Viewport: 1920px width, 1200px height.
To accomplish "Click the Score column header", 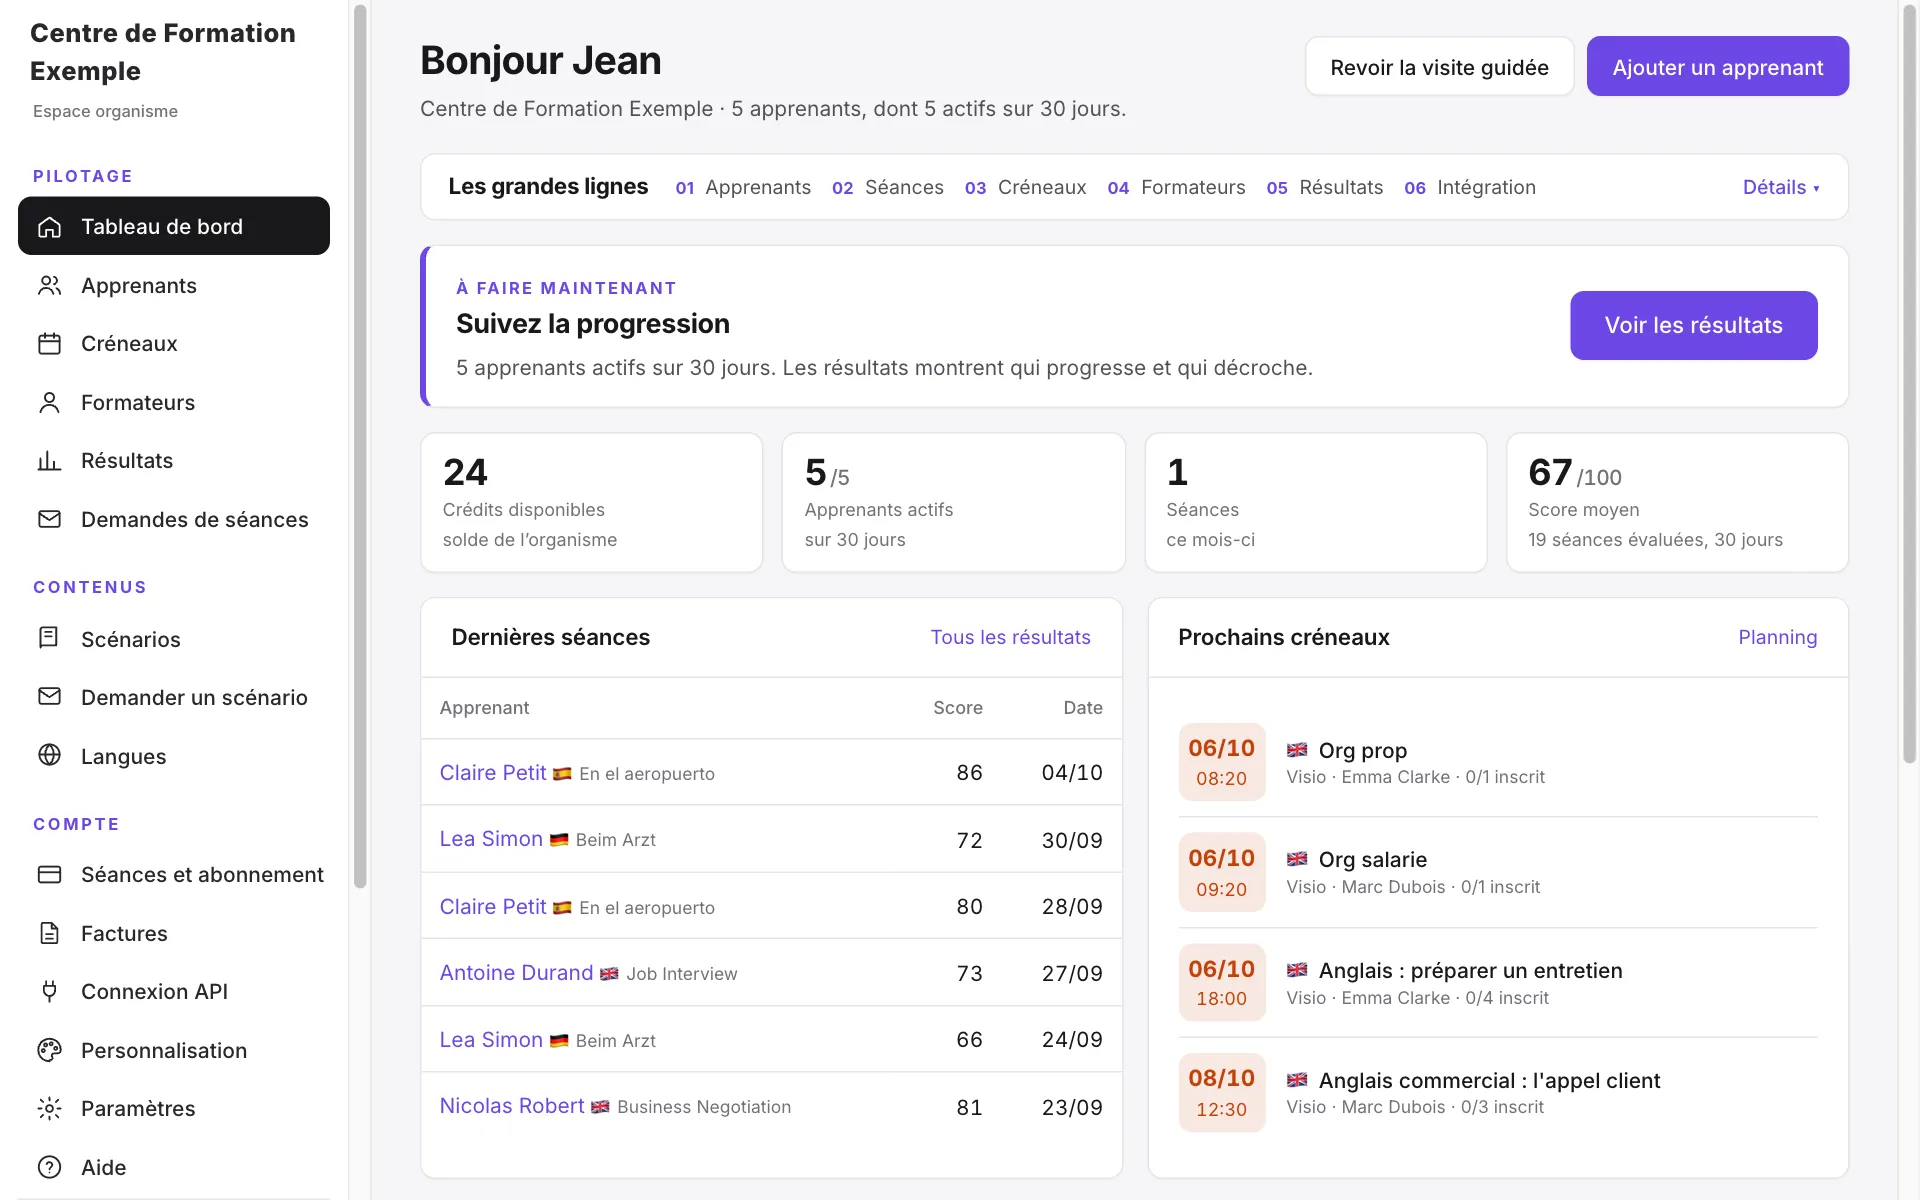I will click(x=957, y=708).
